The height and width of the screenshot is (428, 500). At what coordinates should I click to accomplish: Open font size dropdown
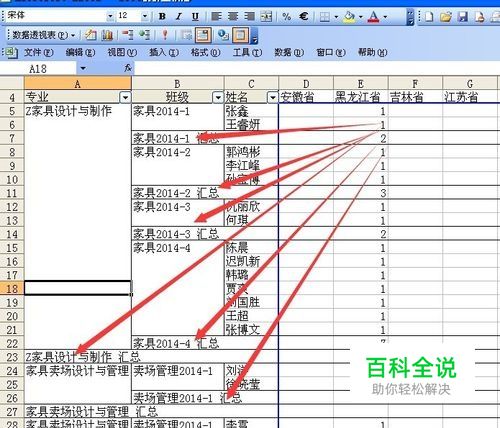tap(145, 16)
